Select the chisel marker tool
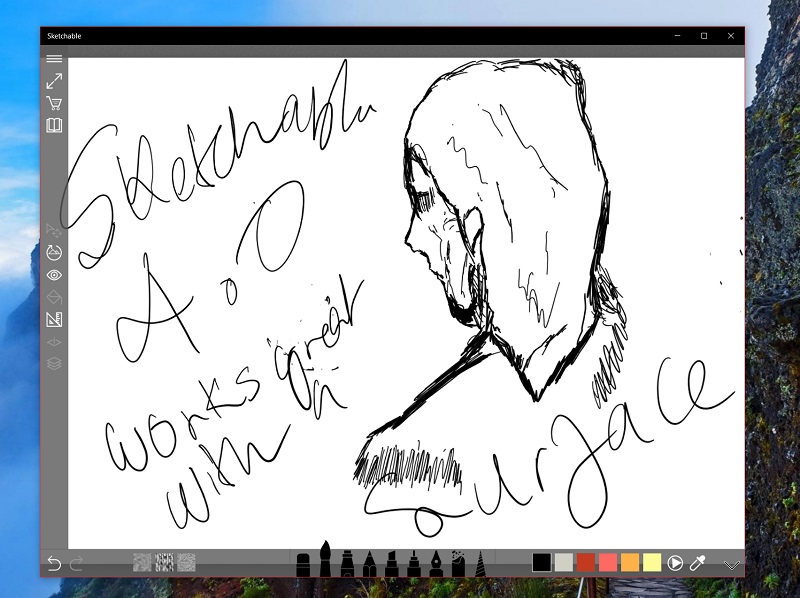Screen dimensions: 800x598 [x=391, y=563]
